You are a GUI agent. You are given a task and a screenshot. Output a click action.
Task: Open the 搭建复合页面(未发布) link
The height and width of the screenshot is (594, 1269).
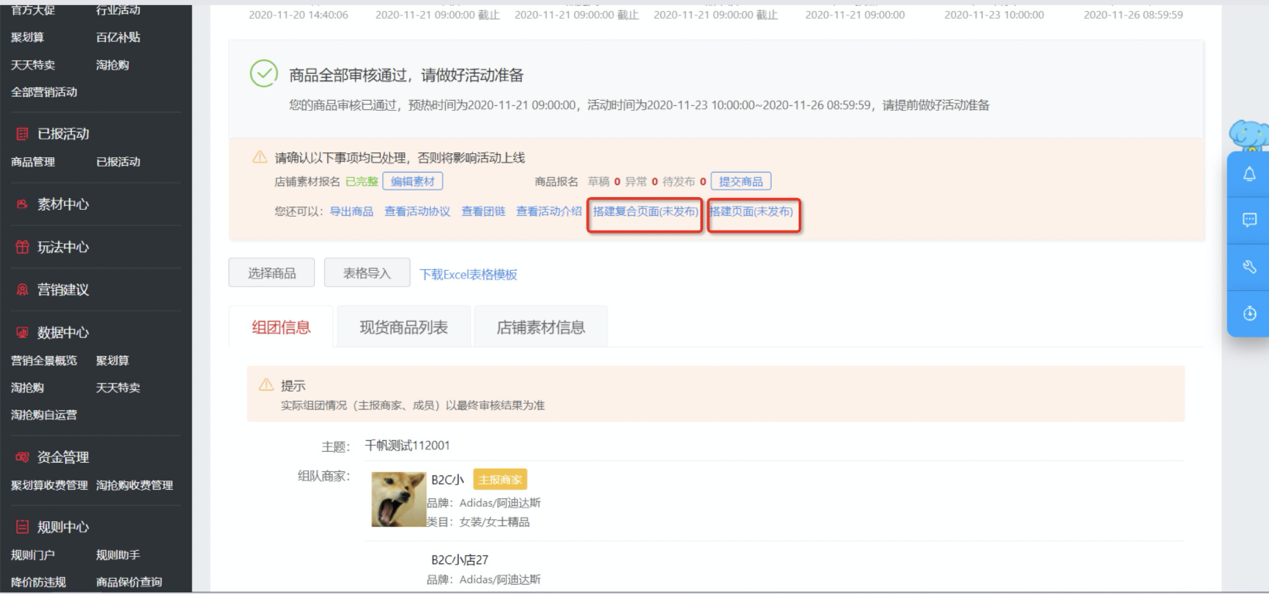click(645, 212)
